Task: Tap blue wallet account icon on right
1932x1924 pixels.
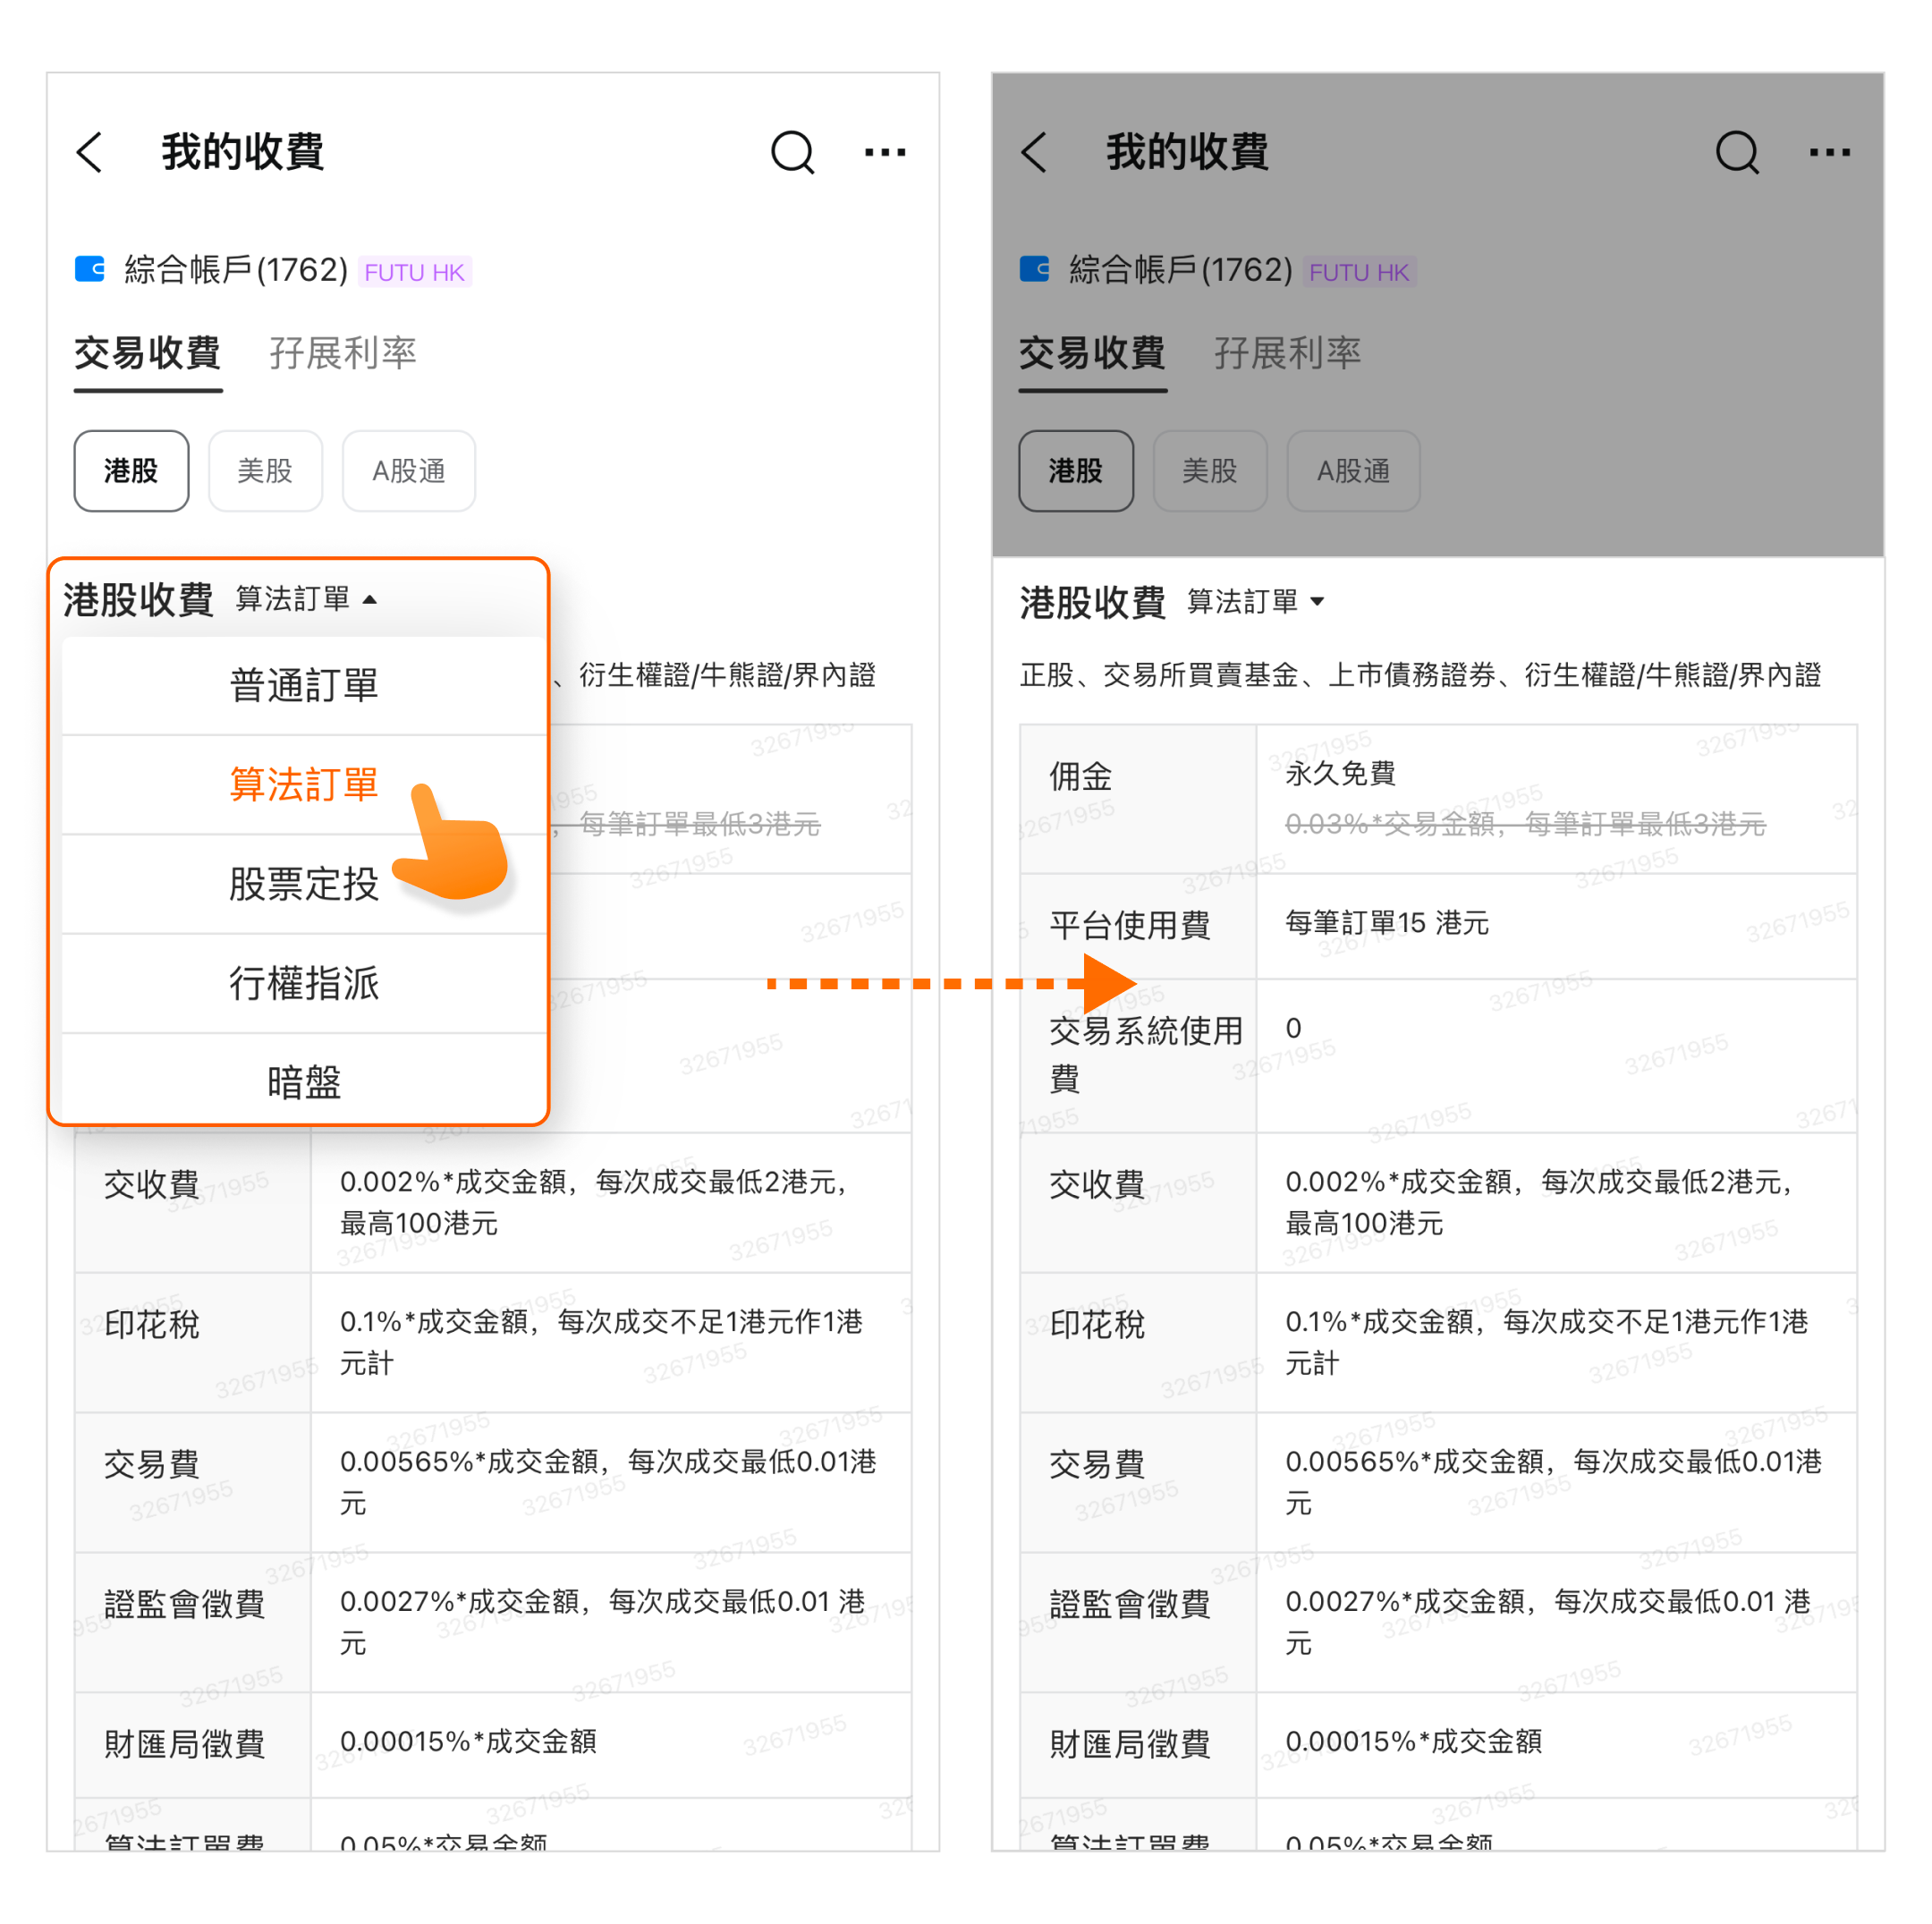Action: tap(1034, 269)
